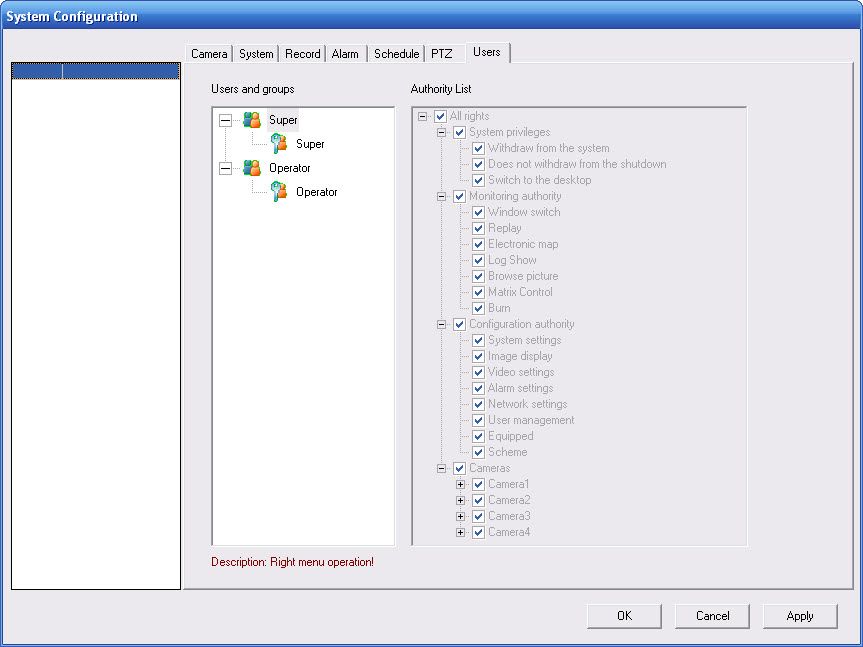Click the Apply button
Screen dimensions: 863x647
[x=799, y=616]
